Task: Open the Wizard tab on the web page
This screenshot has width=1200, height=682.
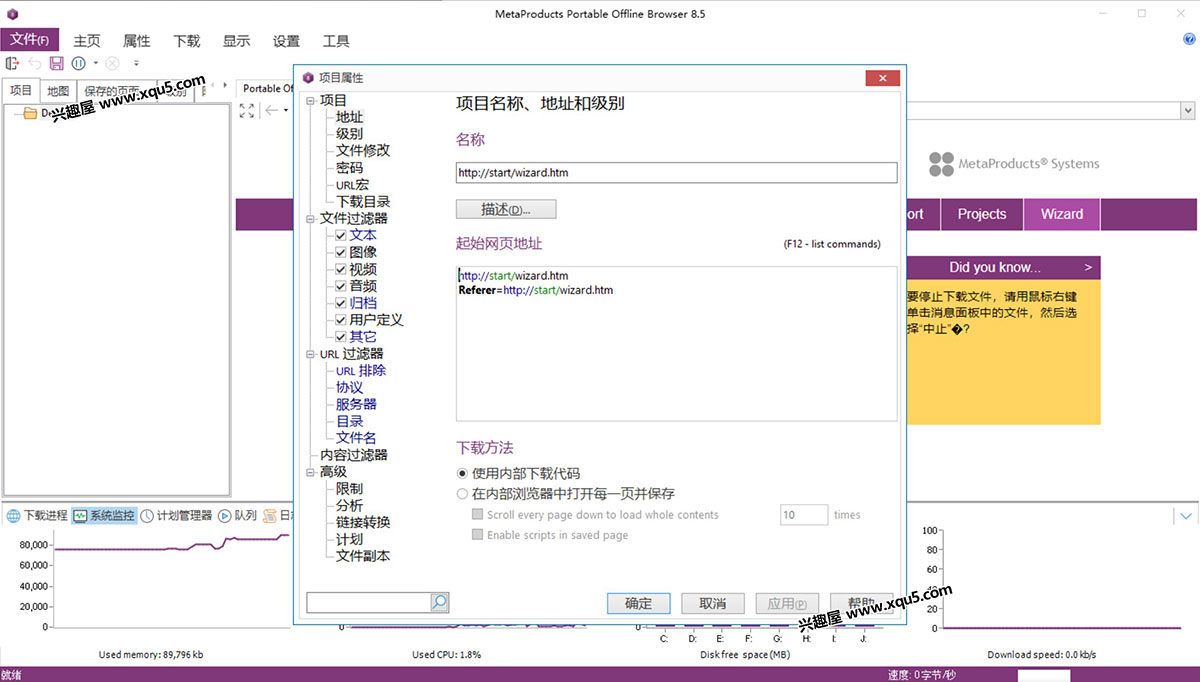Action: 1062,214
